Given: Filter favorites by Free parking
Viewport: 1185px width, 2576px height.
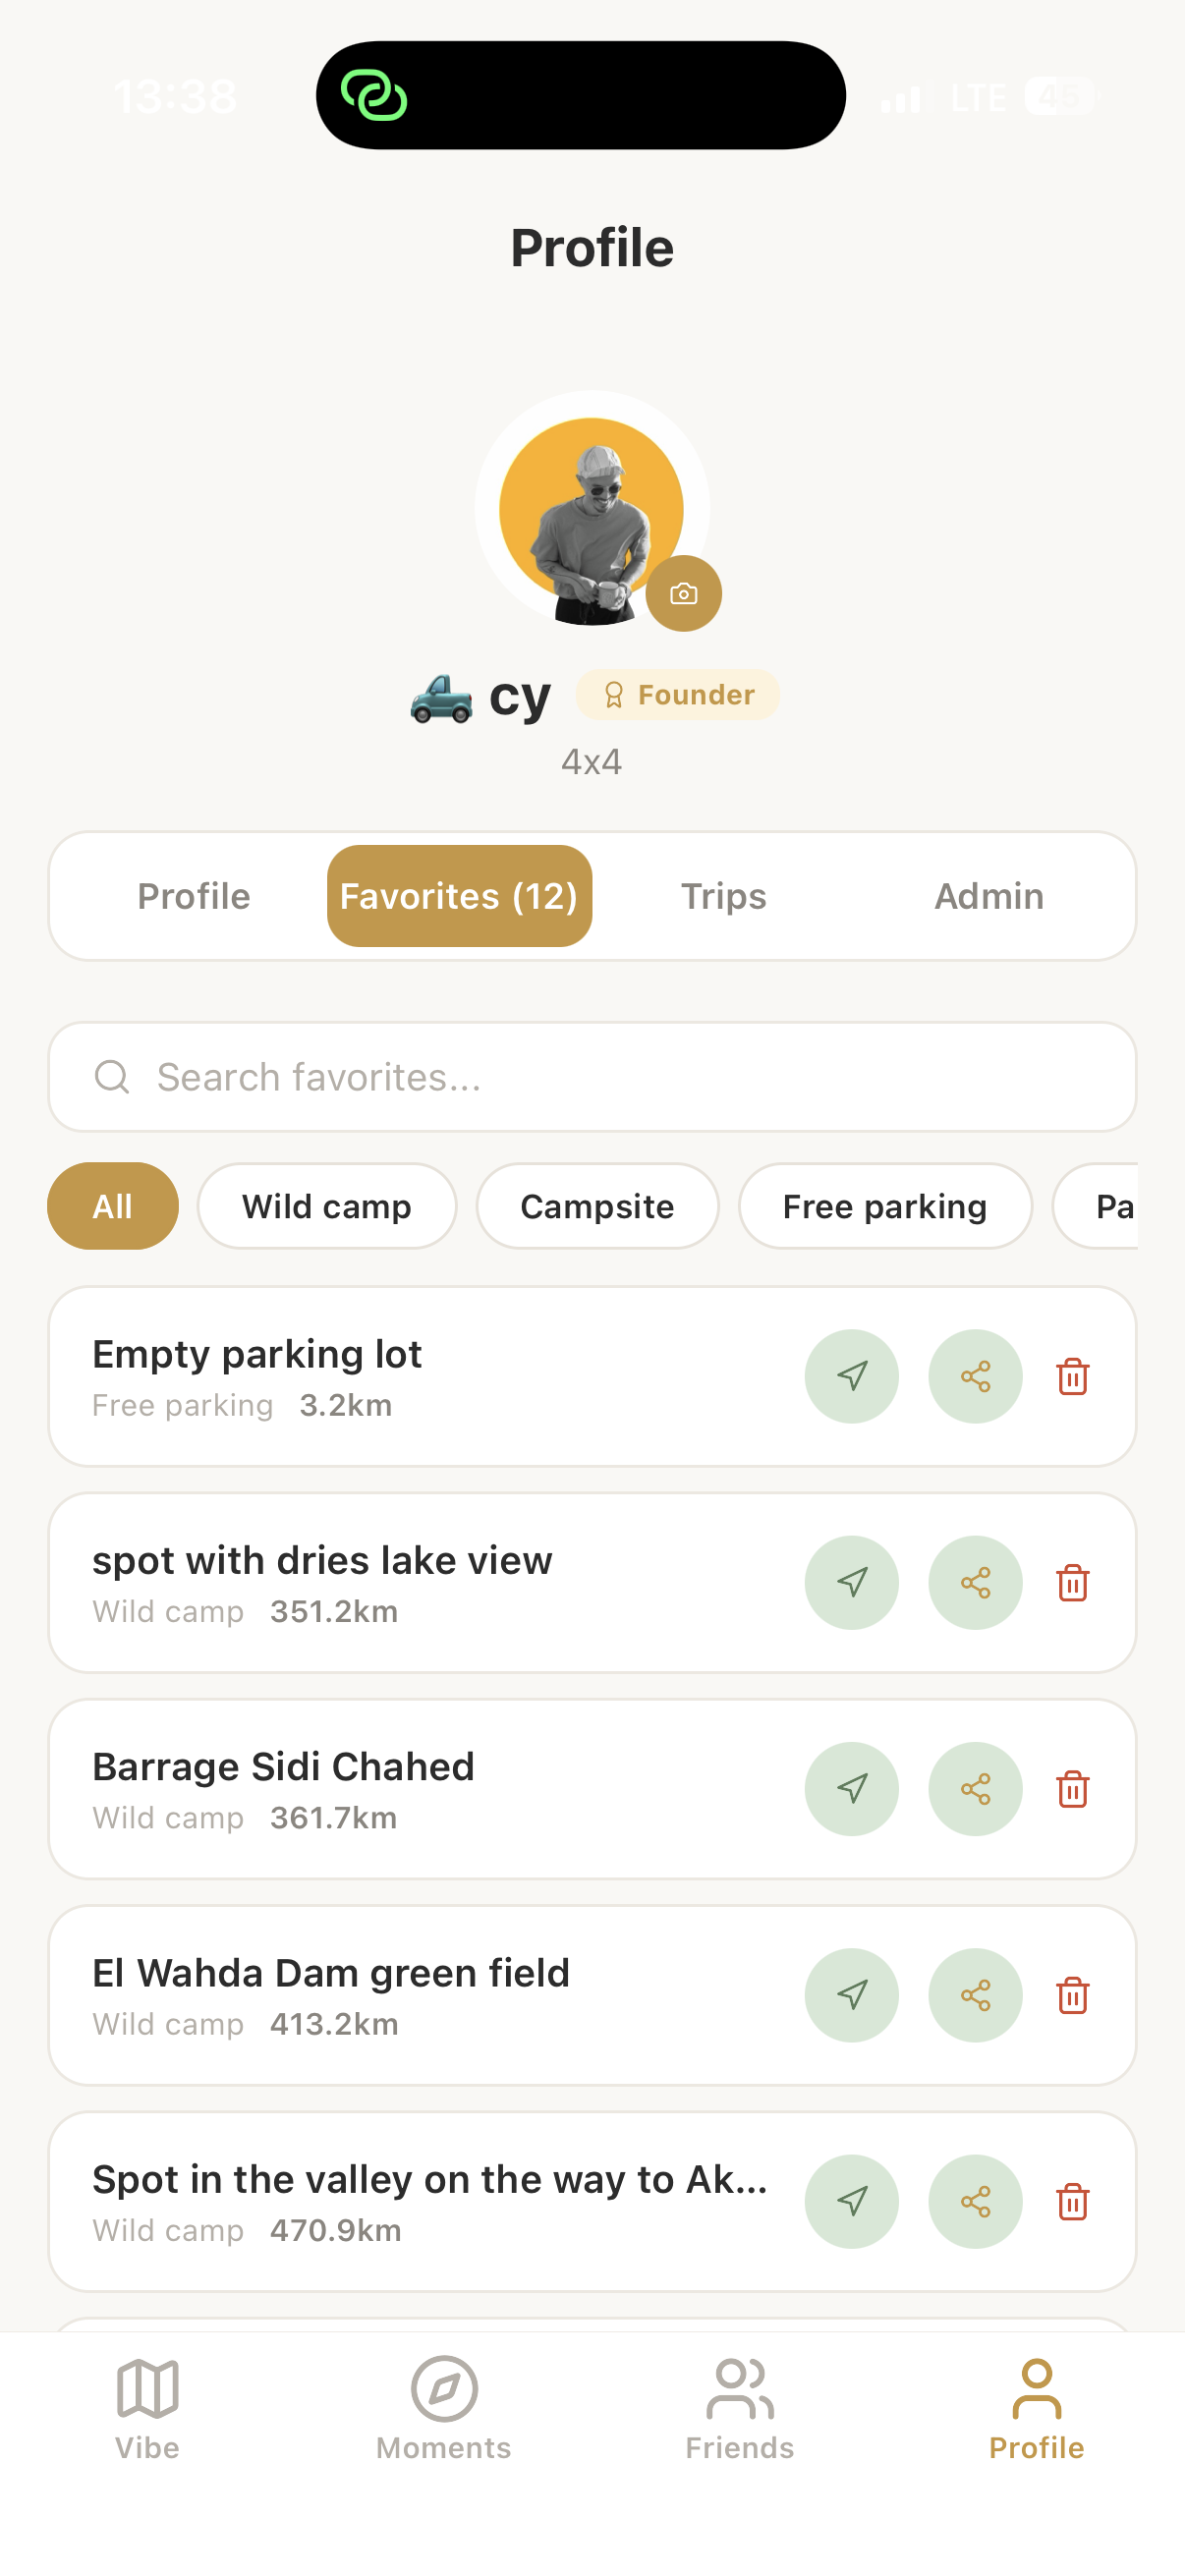Looking at the screenshot, I should [x=884, y=1206].
